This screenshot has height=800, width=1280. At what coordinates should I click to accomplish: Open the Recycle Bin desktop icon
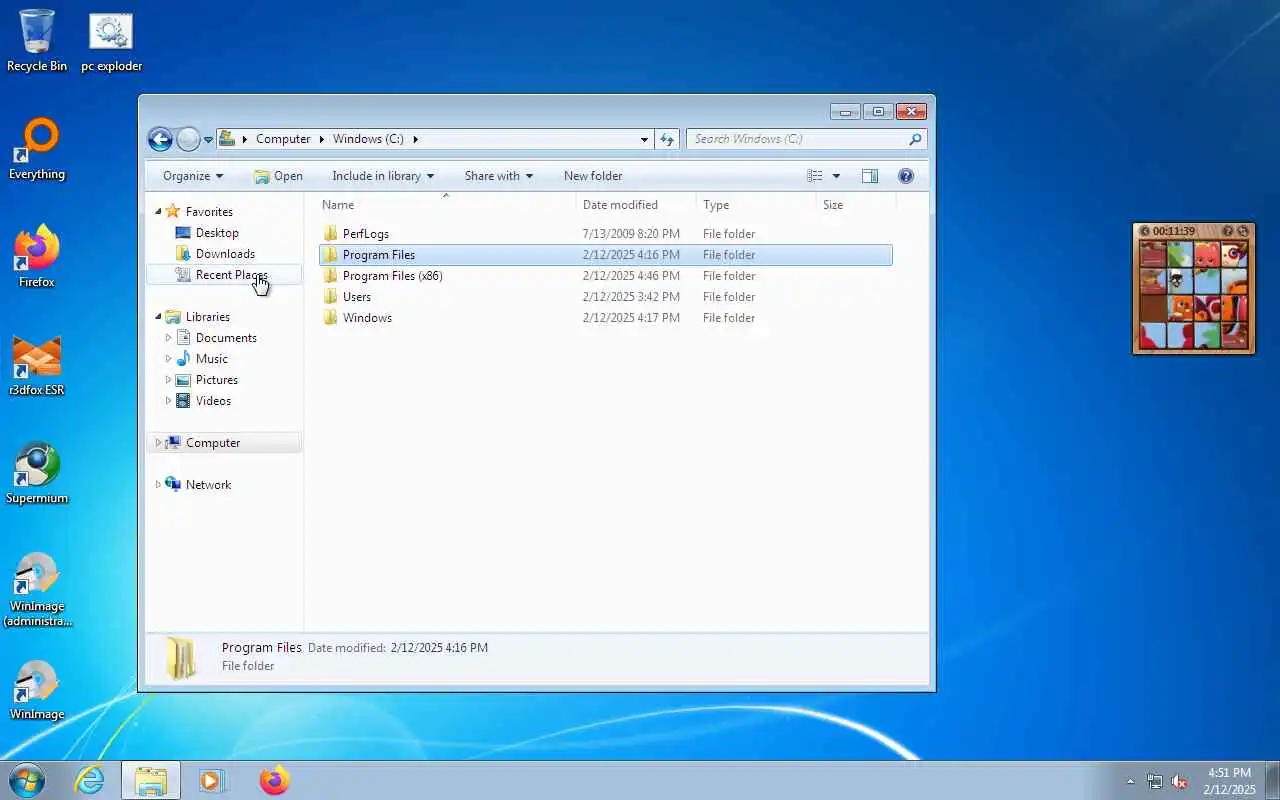coord(37,41)
